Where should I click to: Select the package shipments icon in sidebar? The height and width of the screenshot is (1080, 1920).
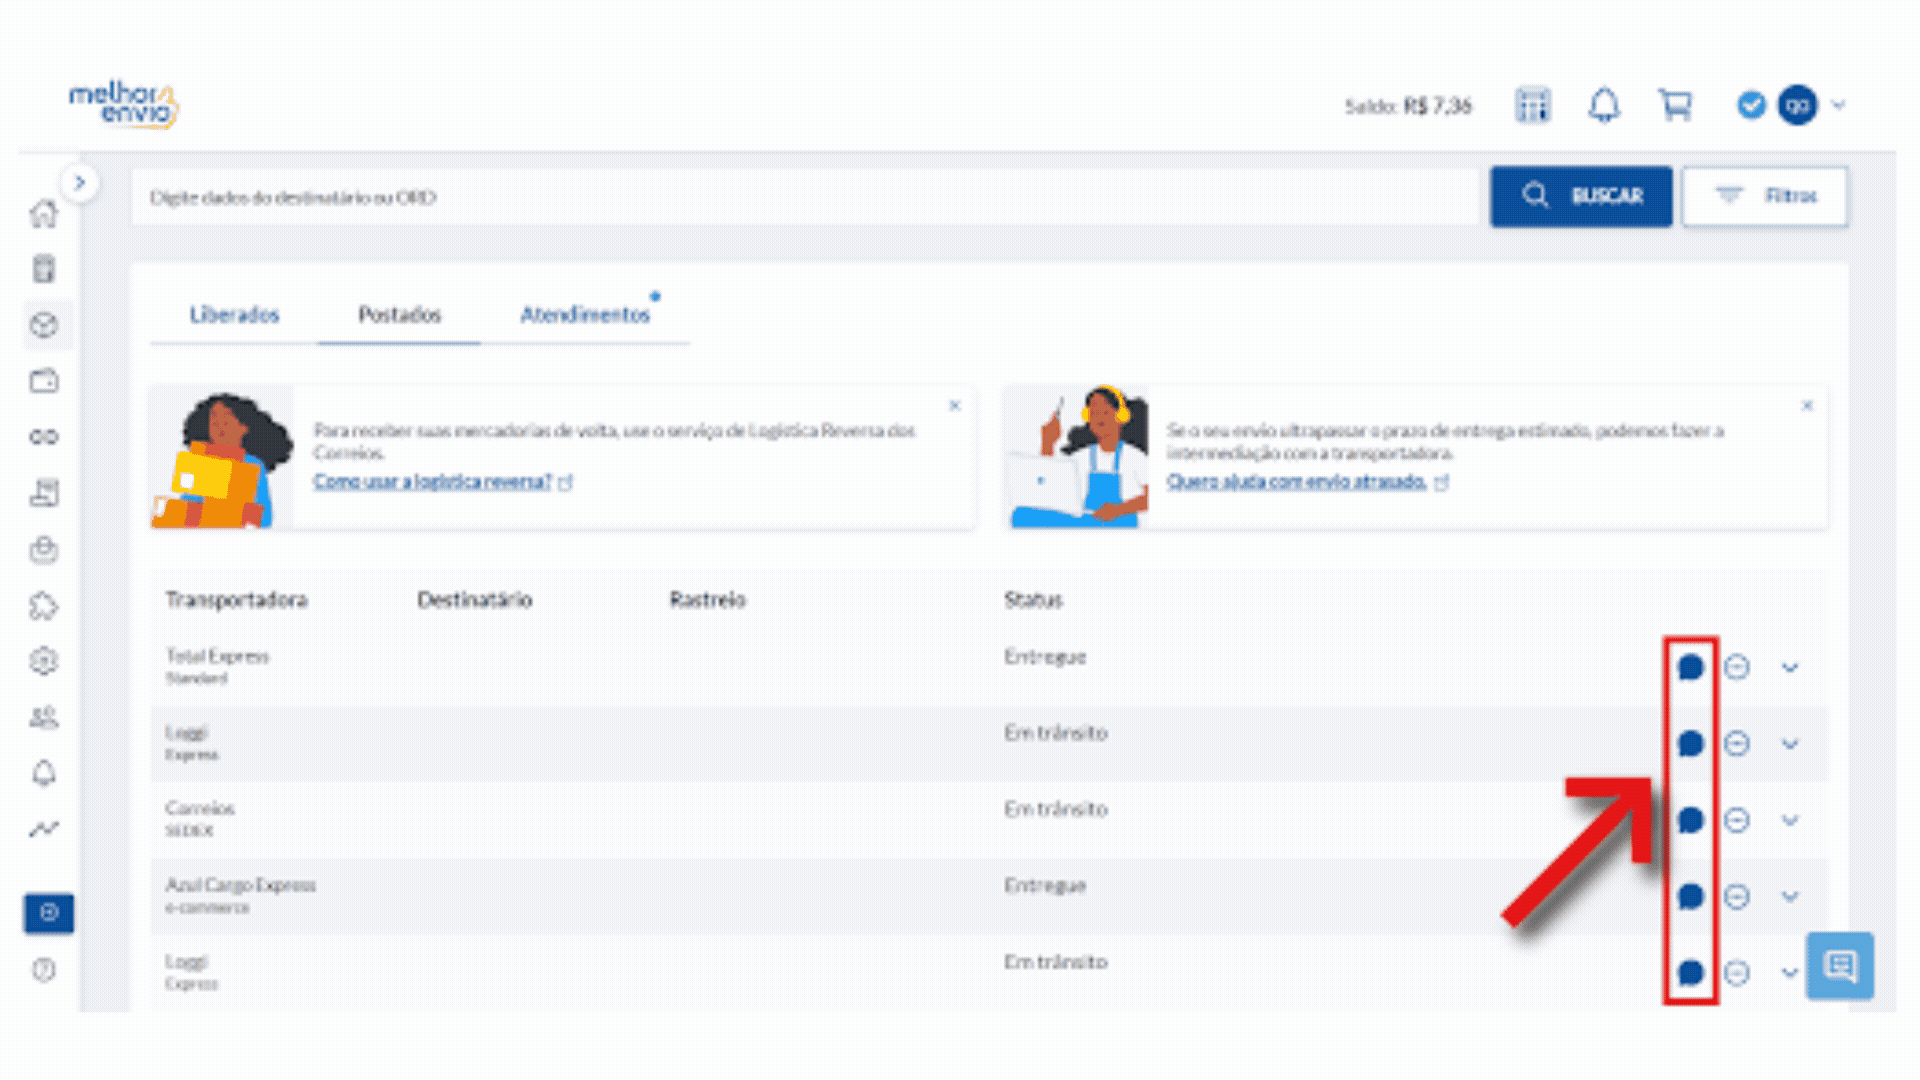[44, 325]
